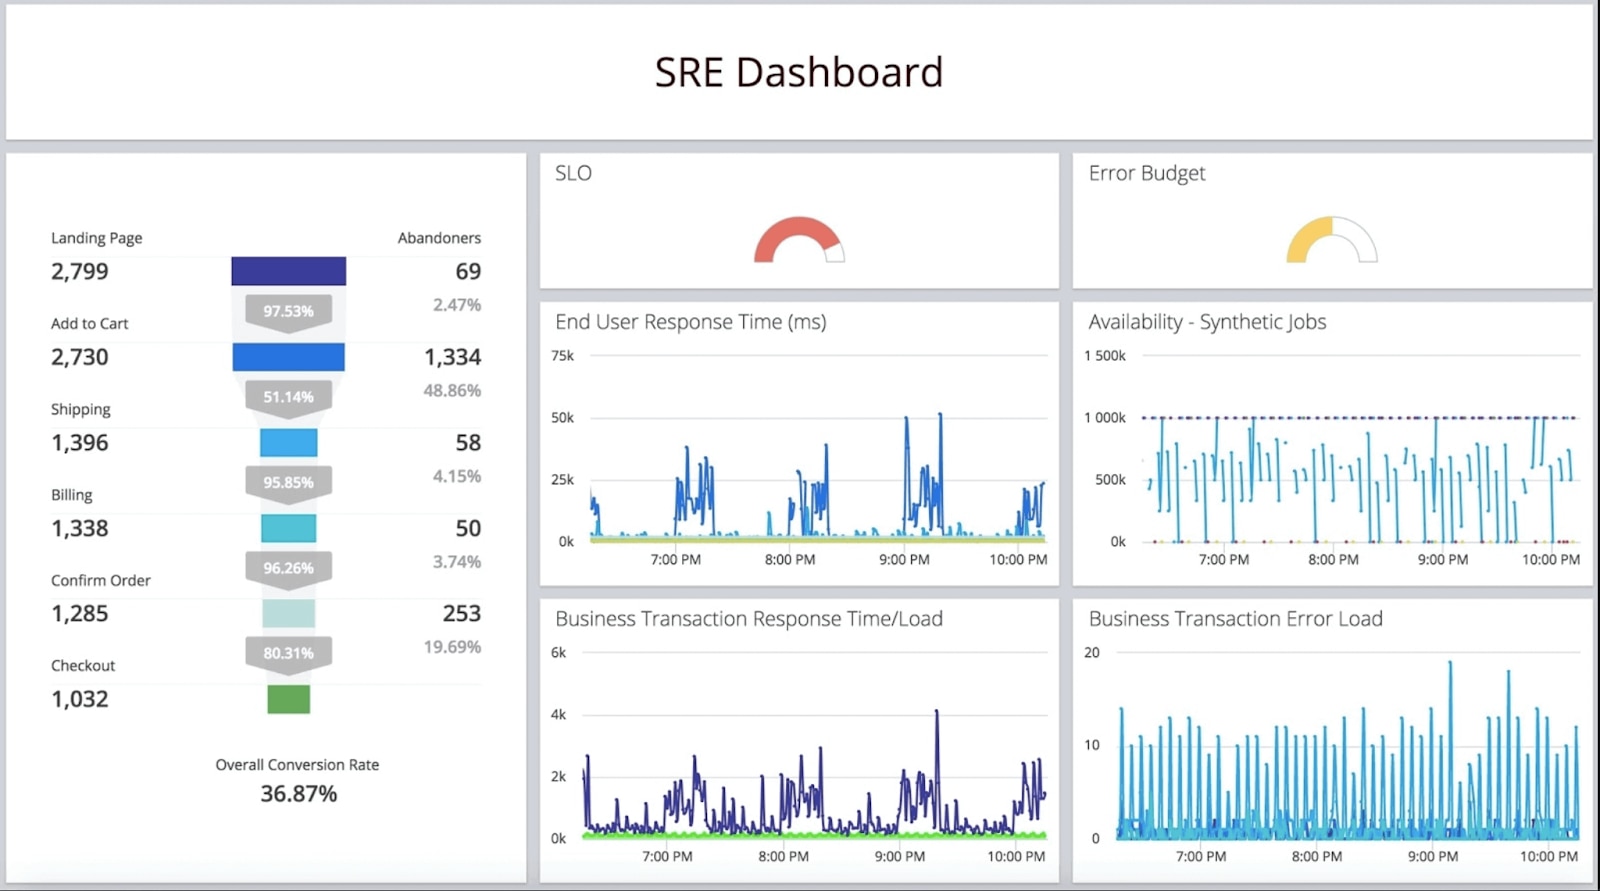Click the Landing Page stage label
1600x891 pixels.
97,238
